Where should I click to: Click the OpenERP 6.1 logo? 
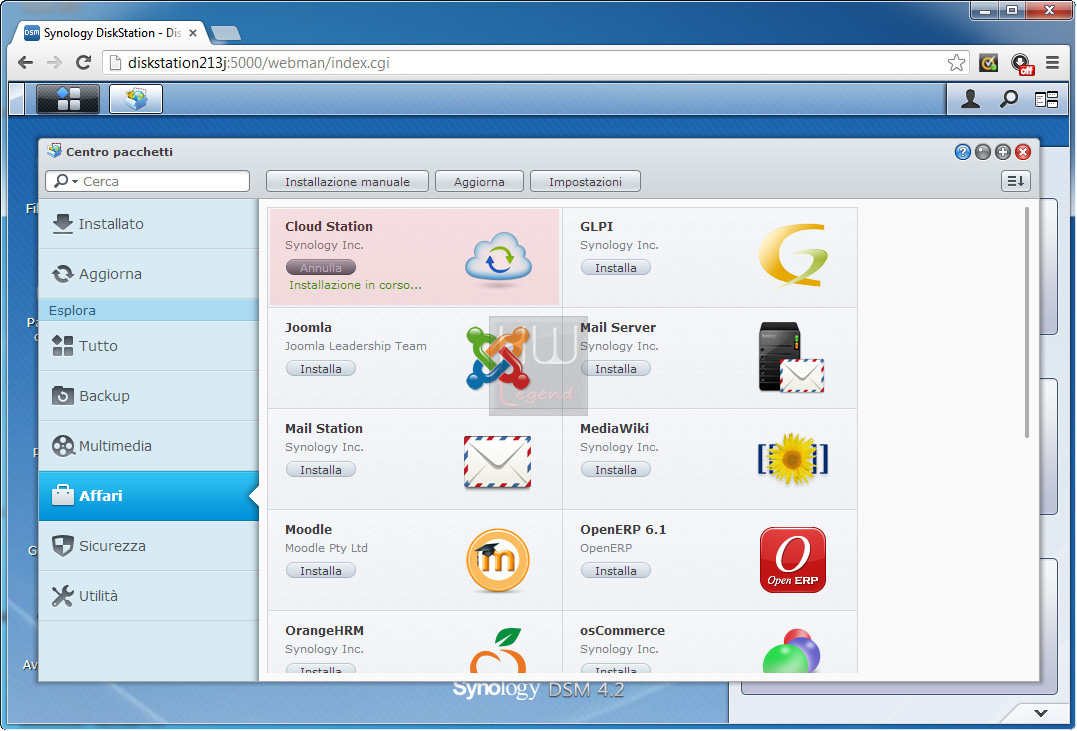pos(793,560)
